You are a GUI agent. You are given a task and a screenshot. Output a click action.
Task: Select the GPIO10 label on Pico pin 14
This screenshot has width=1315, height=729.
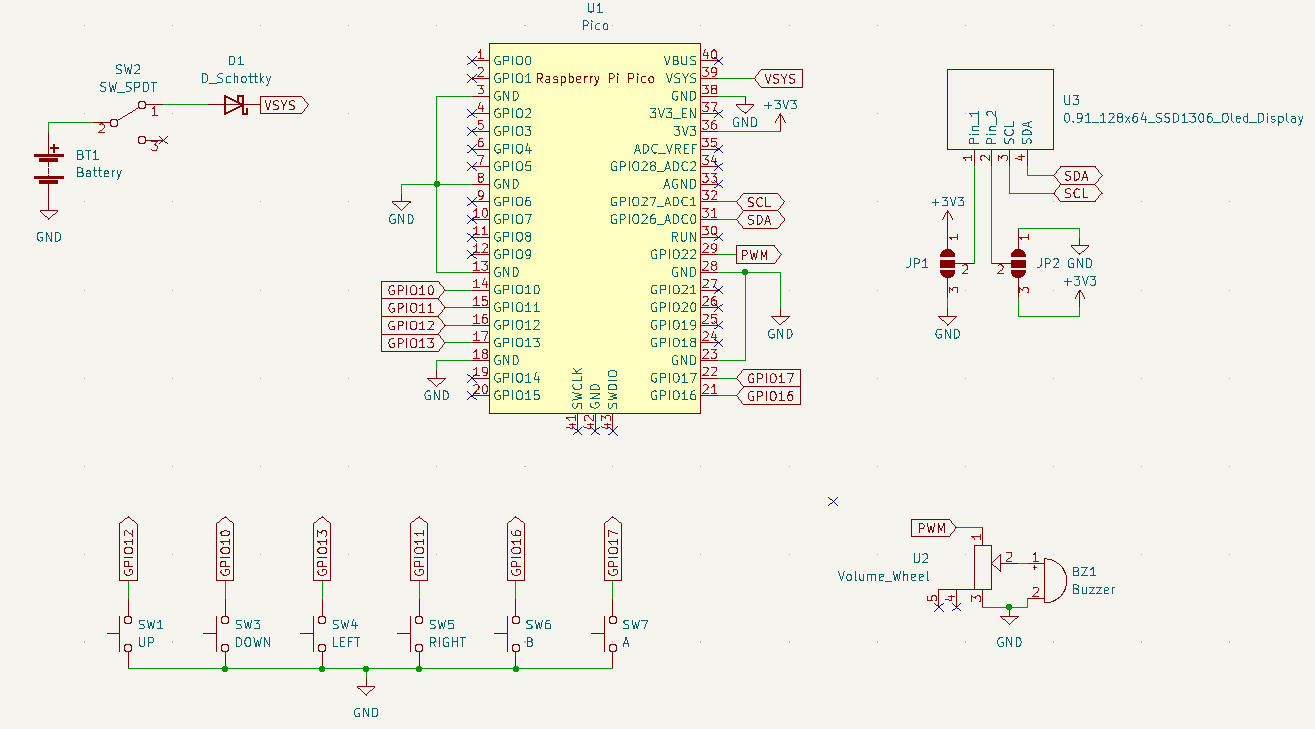[412, 290]
